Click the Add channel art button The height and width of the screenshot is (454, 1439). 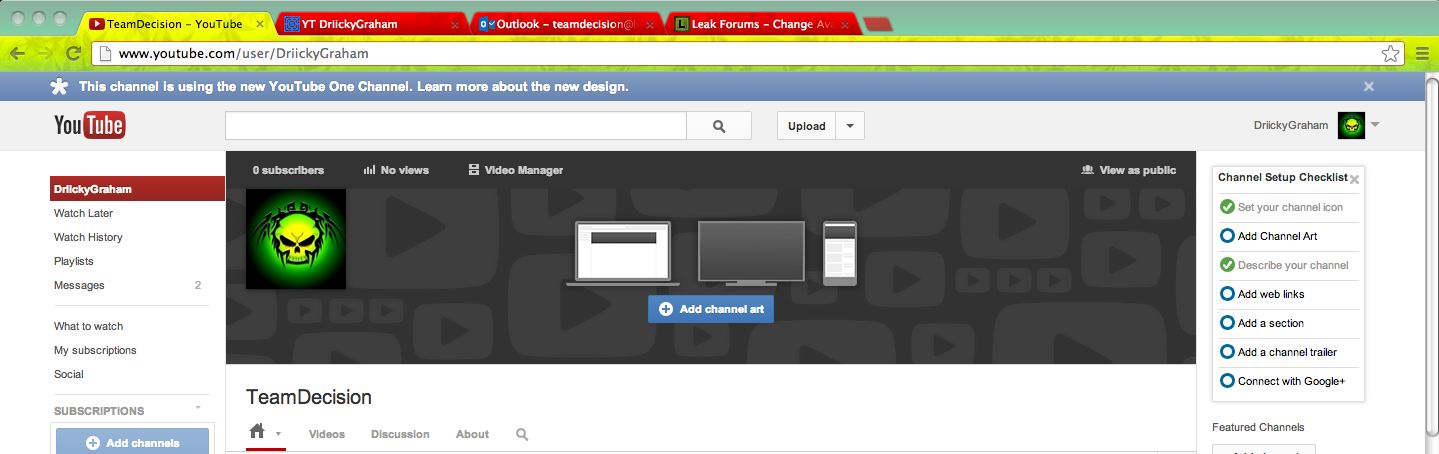pyautogui.click(x=711, y=309)
